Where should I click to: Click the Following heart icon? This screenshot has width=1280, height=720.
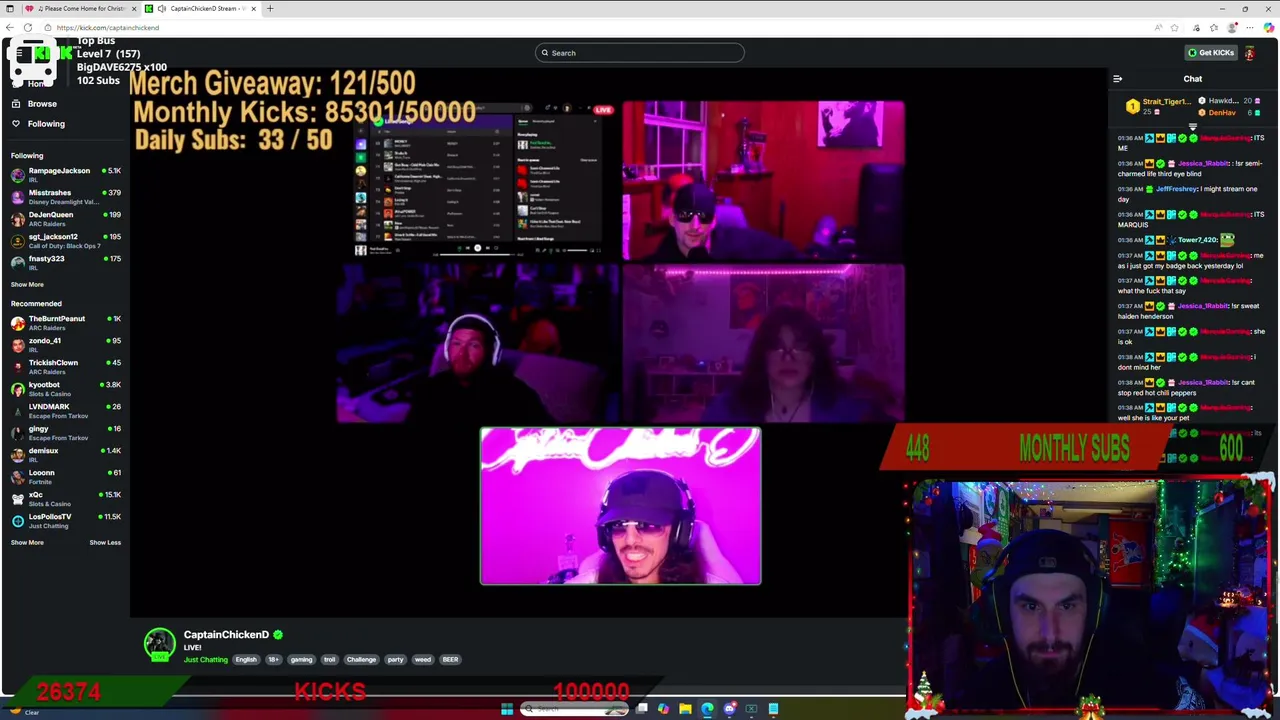pos(16,124)
